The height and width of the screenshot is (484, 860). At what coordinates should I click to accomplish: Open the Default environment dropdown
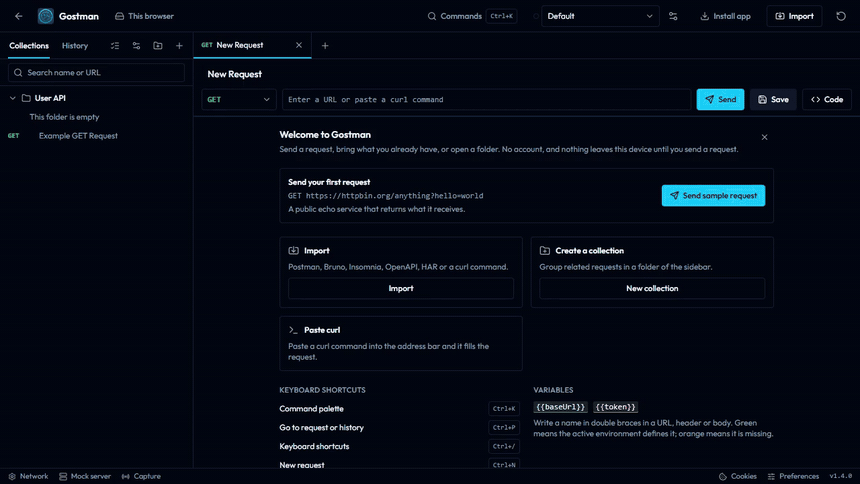click(600, 16)
